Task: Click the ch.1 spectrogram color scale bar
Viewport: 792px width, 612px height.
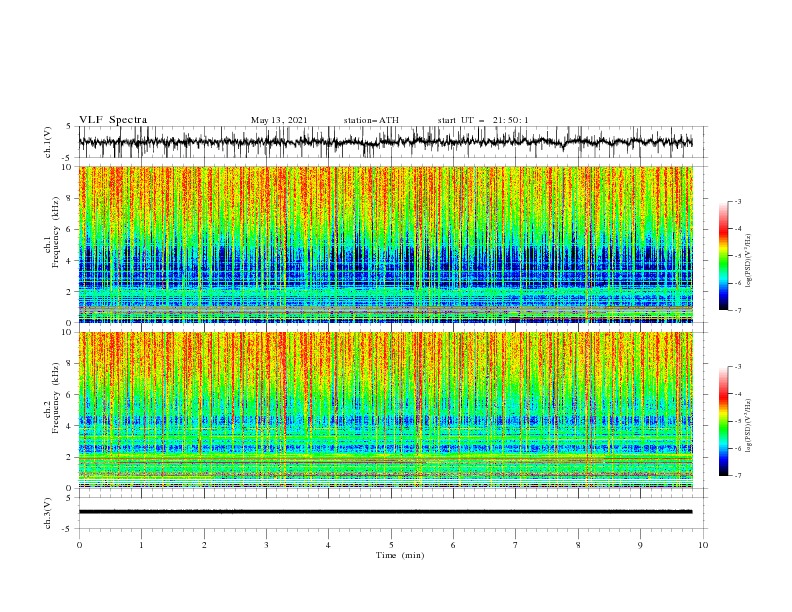Action: pos(723,256)
